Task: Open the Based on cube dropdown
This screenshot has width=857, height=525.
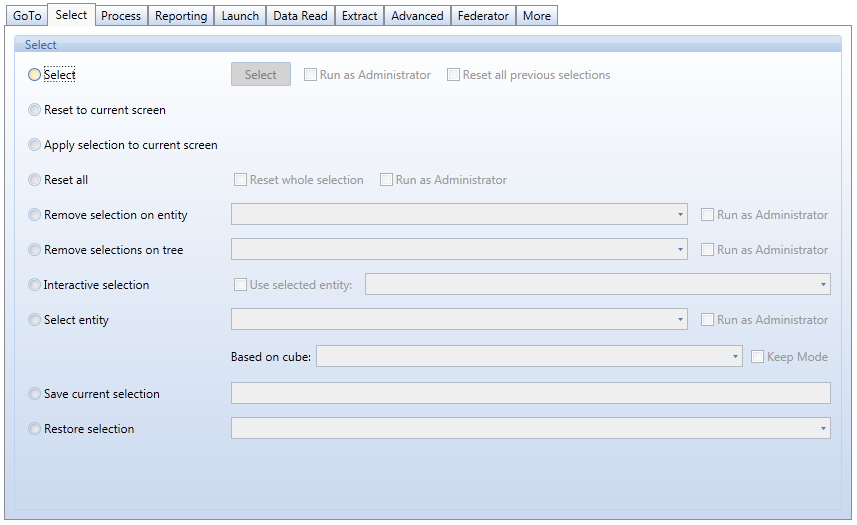Action: pyautogui.click(x=529, y=356)
